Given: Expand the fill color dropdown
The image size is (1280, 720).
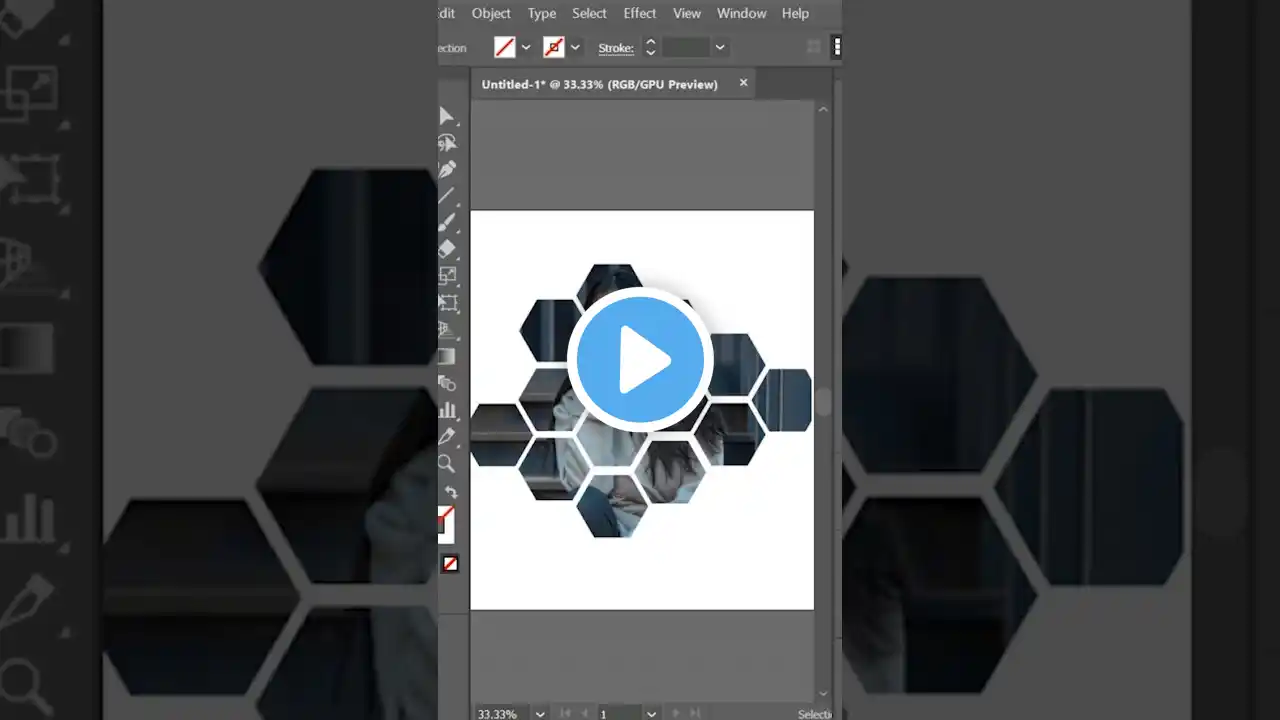Looking at the screenshot, I should click(x=526, y=48).
